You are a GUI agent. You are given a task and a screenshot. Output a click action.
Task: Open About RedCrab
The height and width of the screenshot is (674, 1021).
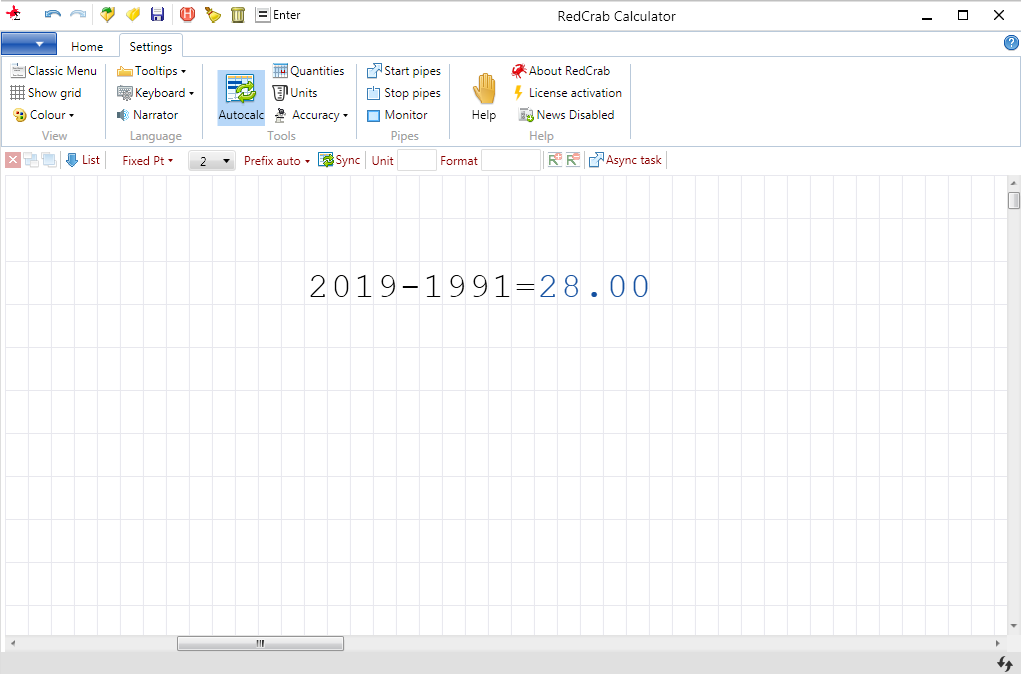(560, 71)
